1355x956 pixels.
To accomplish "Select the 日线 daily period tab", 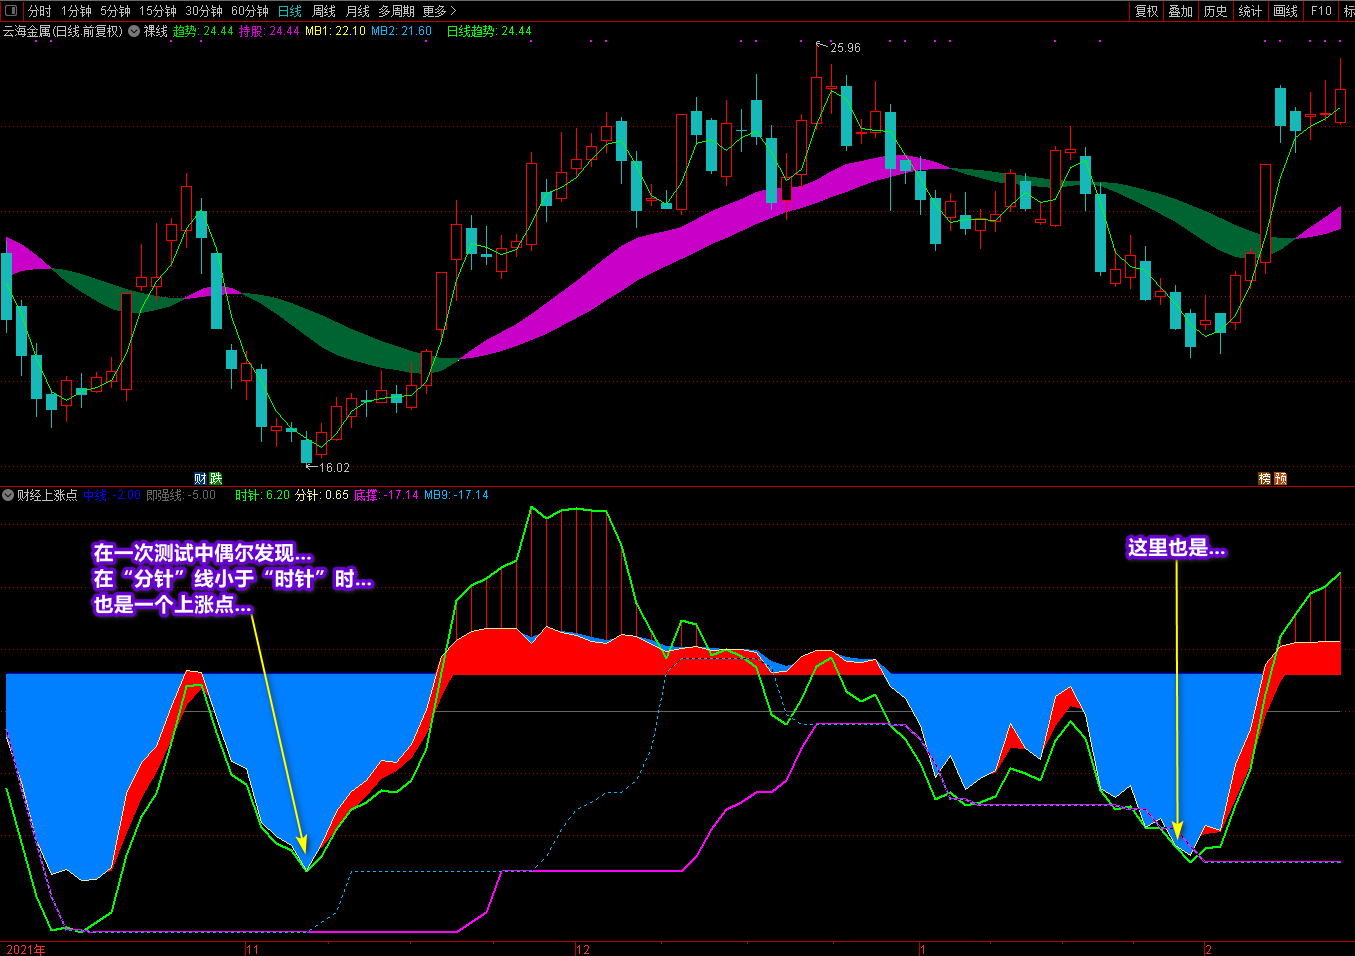I will 290,11.
